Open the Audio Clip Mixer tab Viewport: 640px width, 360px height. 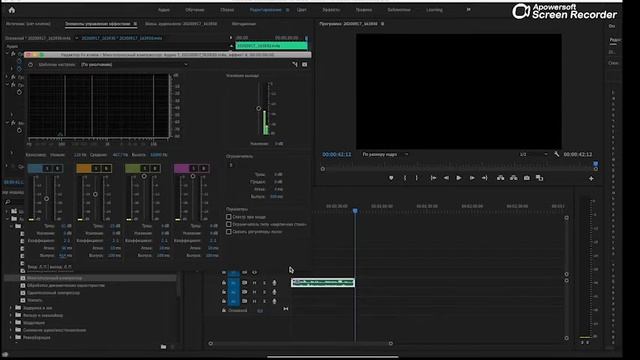click(x=181, y=24)
